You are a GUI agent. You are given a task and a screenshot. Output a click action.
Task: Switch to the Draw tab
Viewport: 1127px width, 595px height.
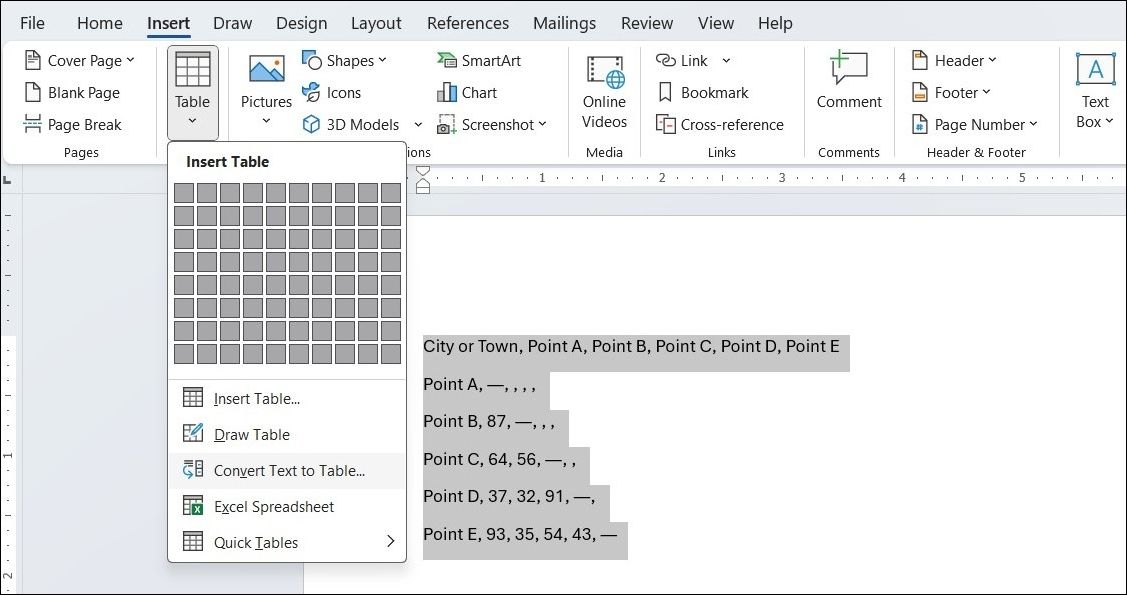[232, 23]
